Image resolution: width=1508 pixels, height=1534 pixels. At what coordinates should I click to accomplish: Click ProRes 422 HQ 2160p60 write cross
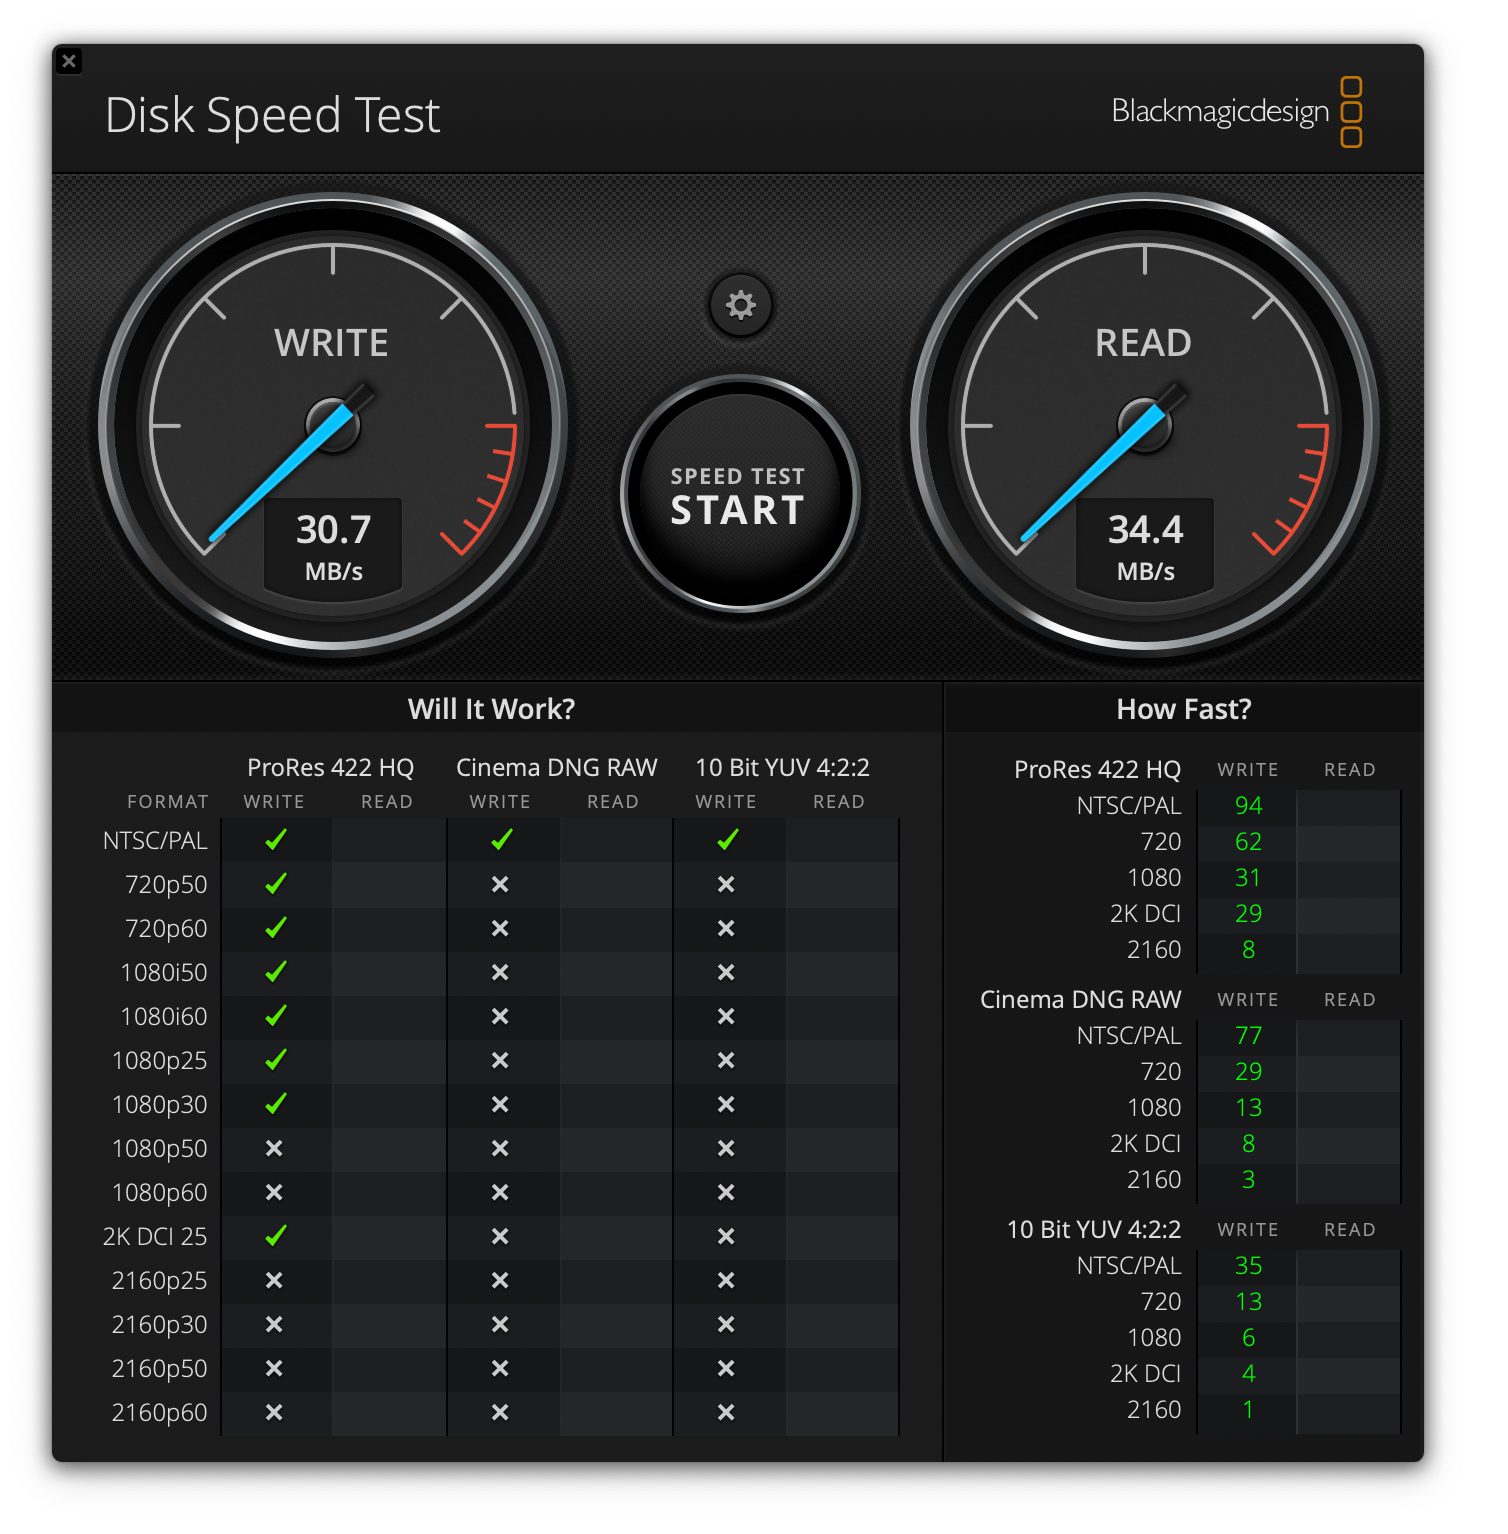click(x=274, y=1412)
